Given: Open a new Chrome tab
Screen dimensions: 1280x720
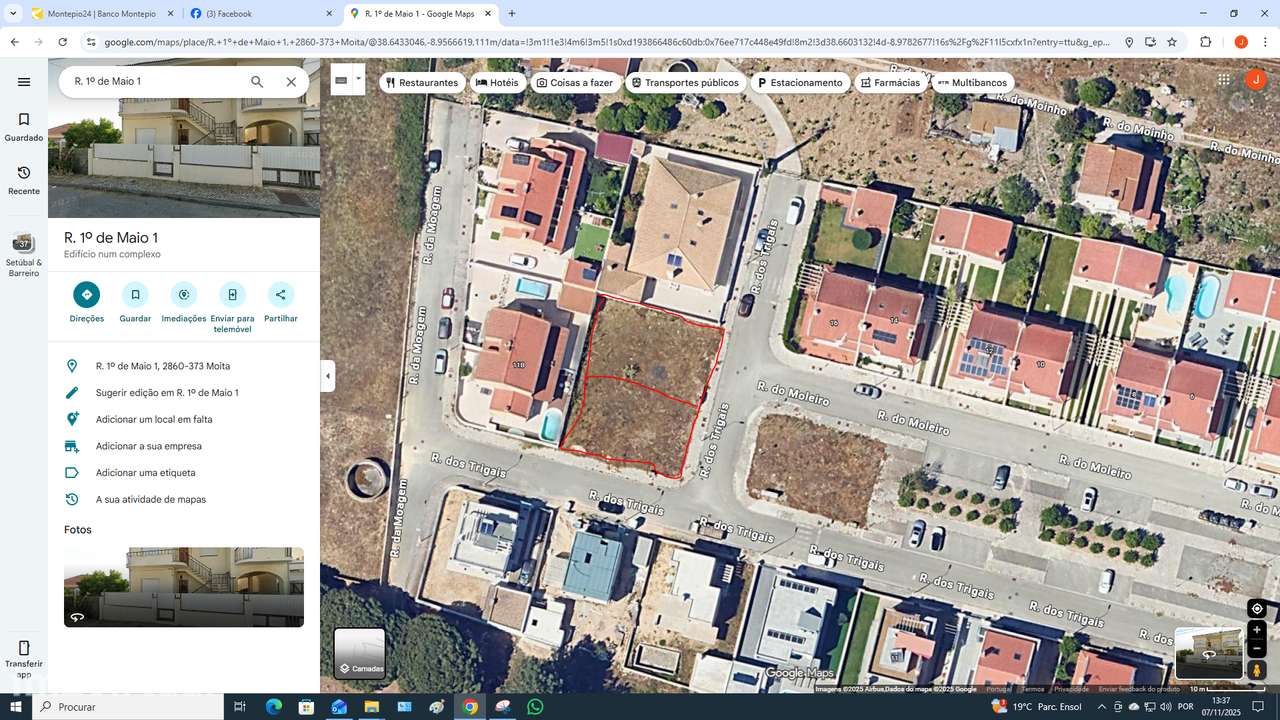Looking at the screenshot, I should [x=512, y=14].
